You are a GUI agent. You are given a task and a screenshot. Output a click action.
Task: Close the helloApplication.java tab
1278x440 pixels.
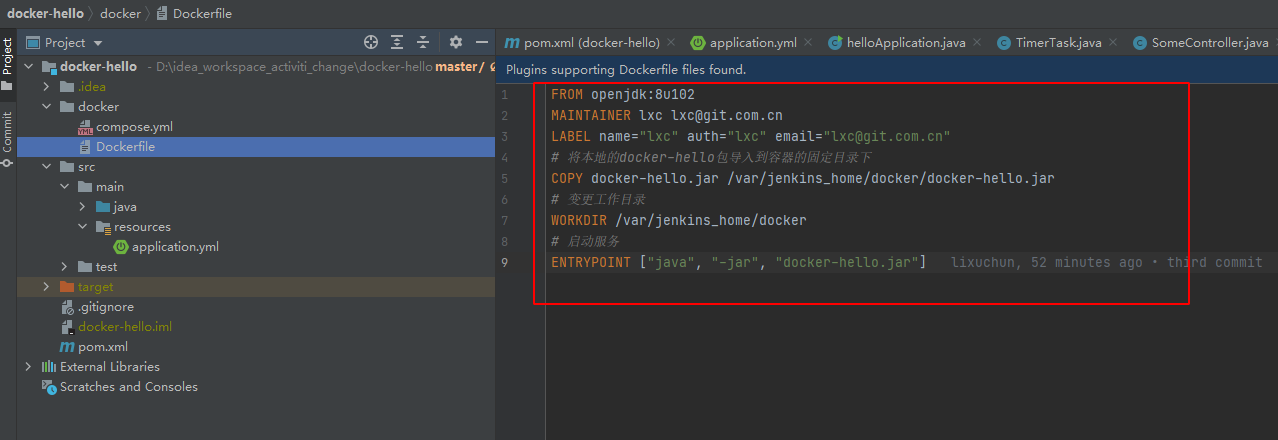click(977, 43)
